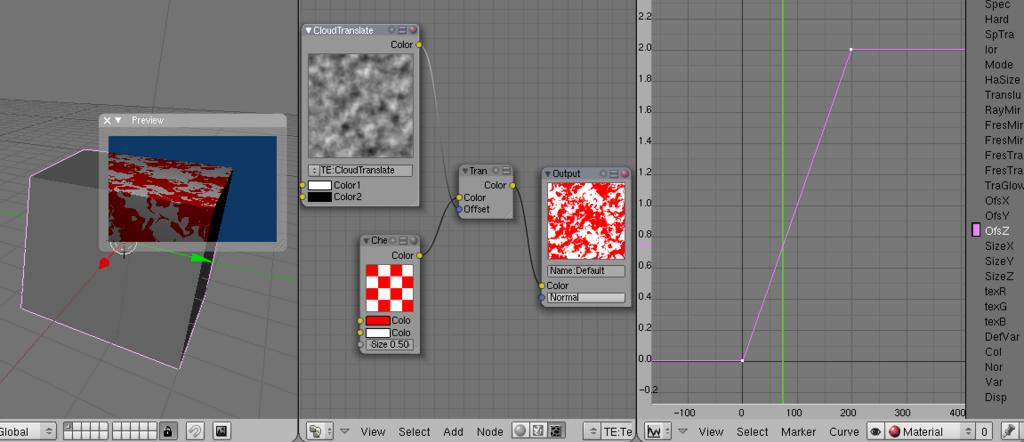
Task: Click the render preview image icon in 3D header
Action: coord(221,431)
